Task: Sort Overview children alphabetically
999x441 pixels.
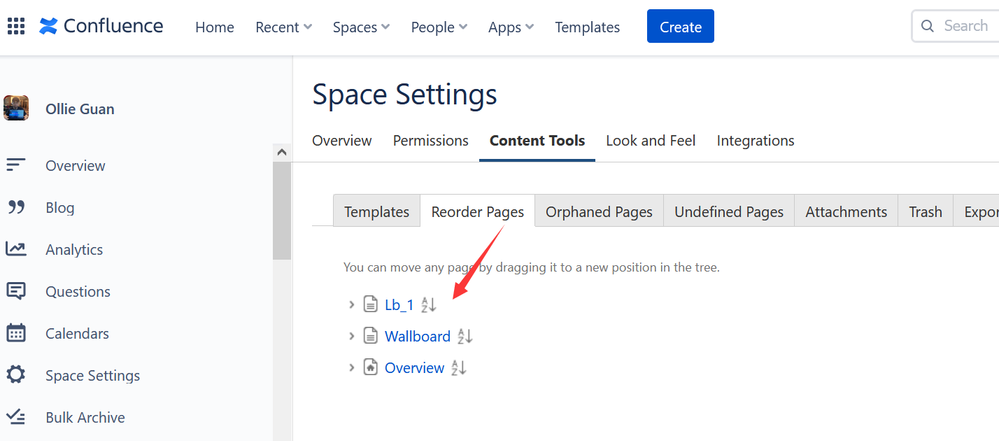Action: (459, 368)
